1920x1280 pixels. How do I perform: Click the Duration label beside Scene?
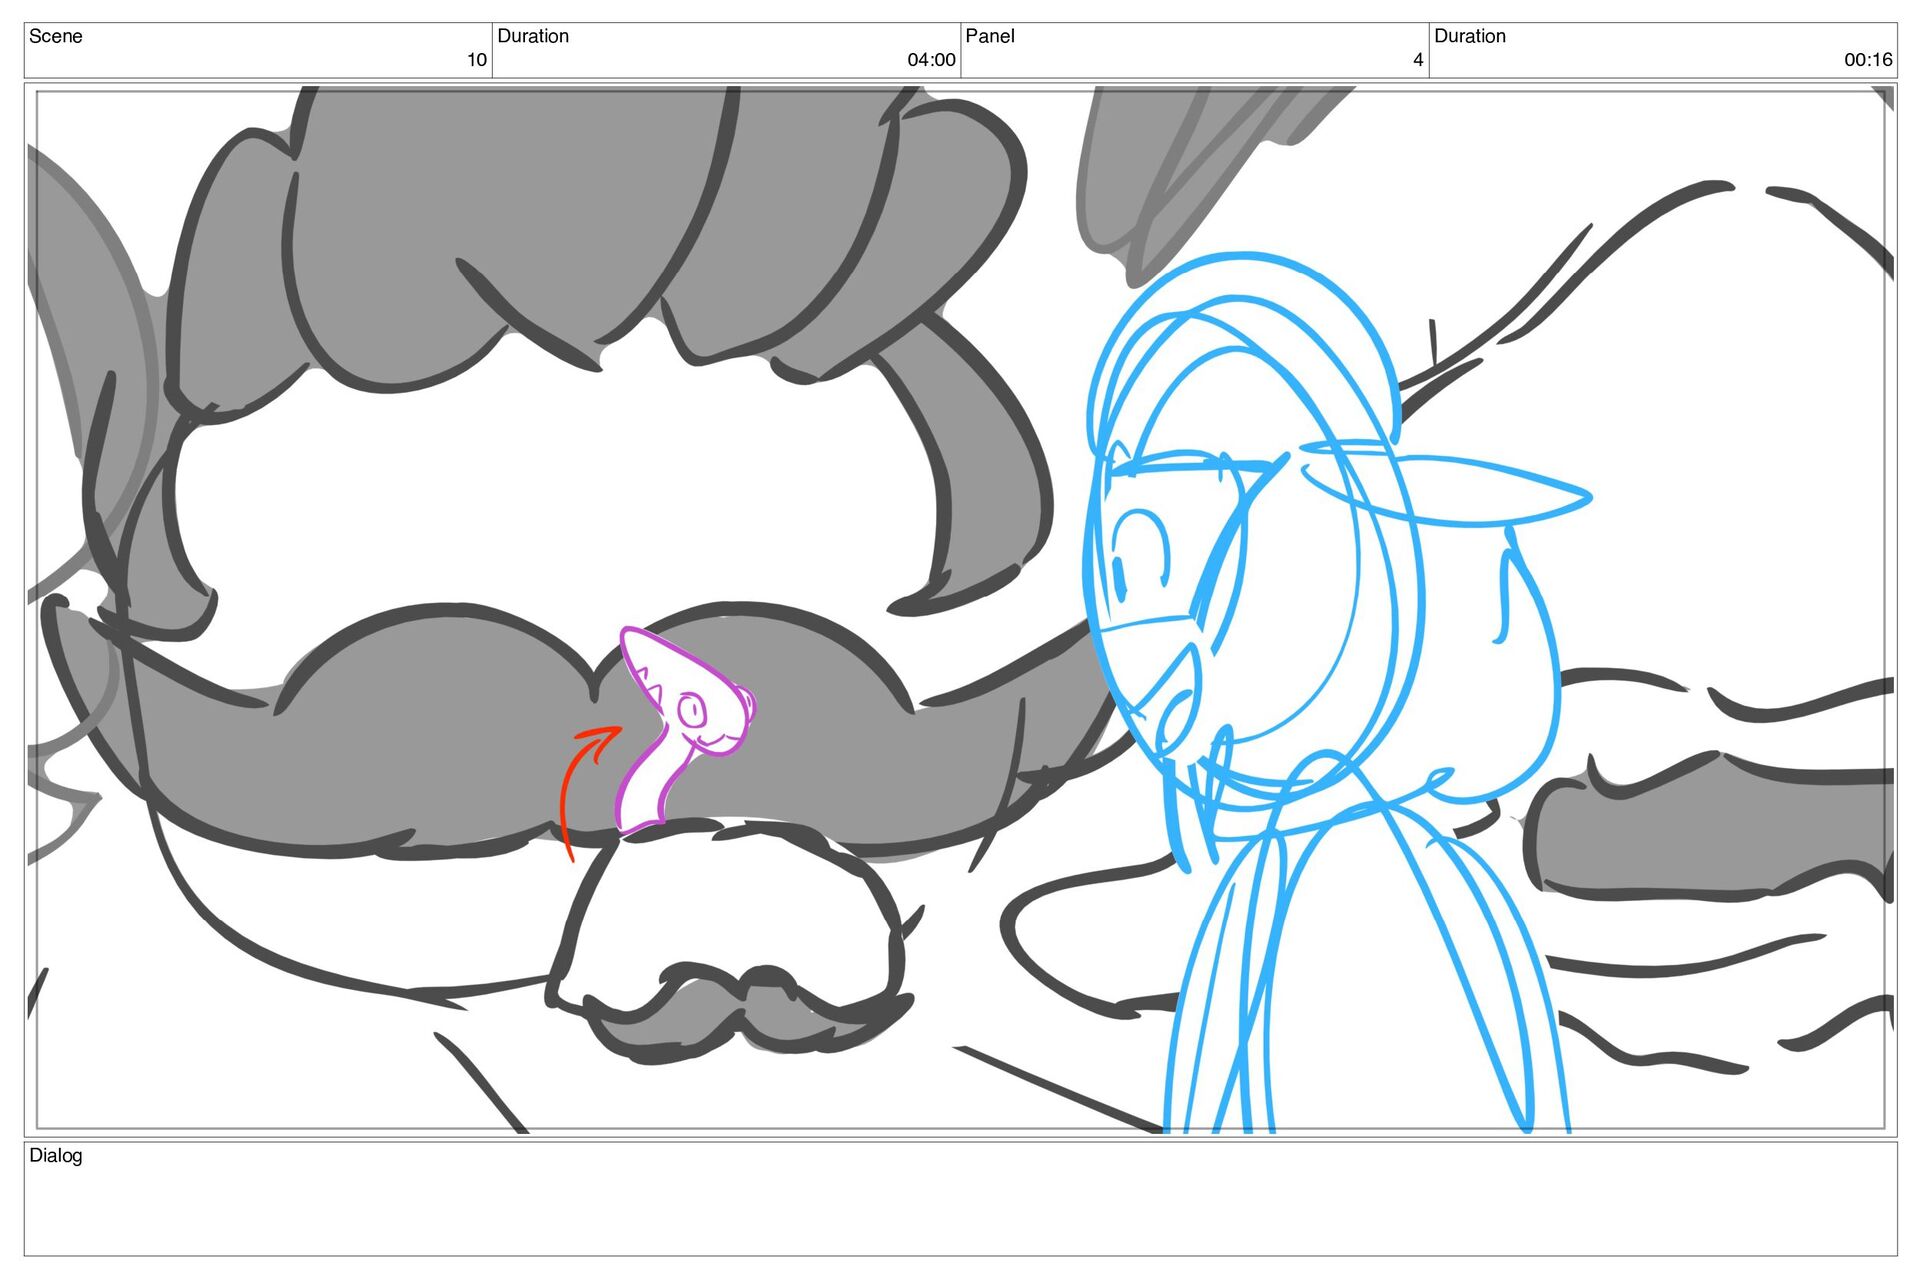[533, 36]
